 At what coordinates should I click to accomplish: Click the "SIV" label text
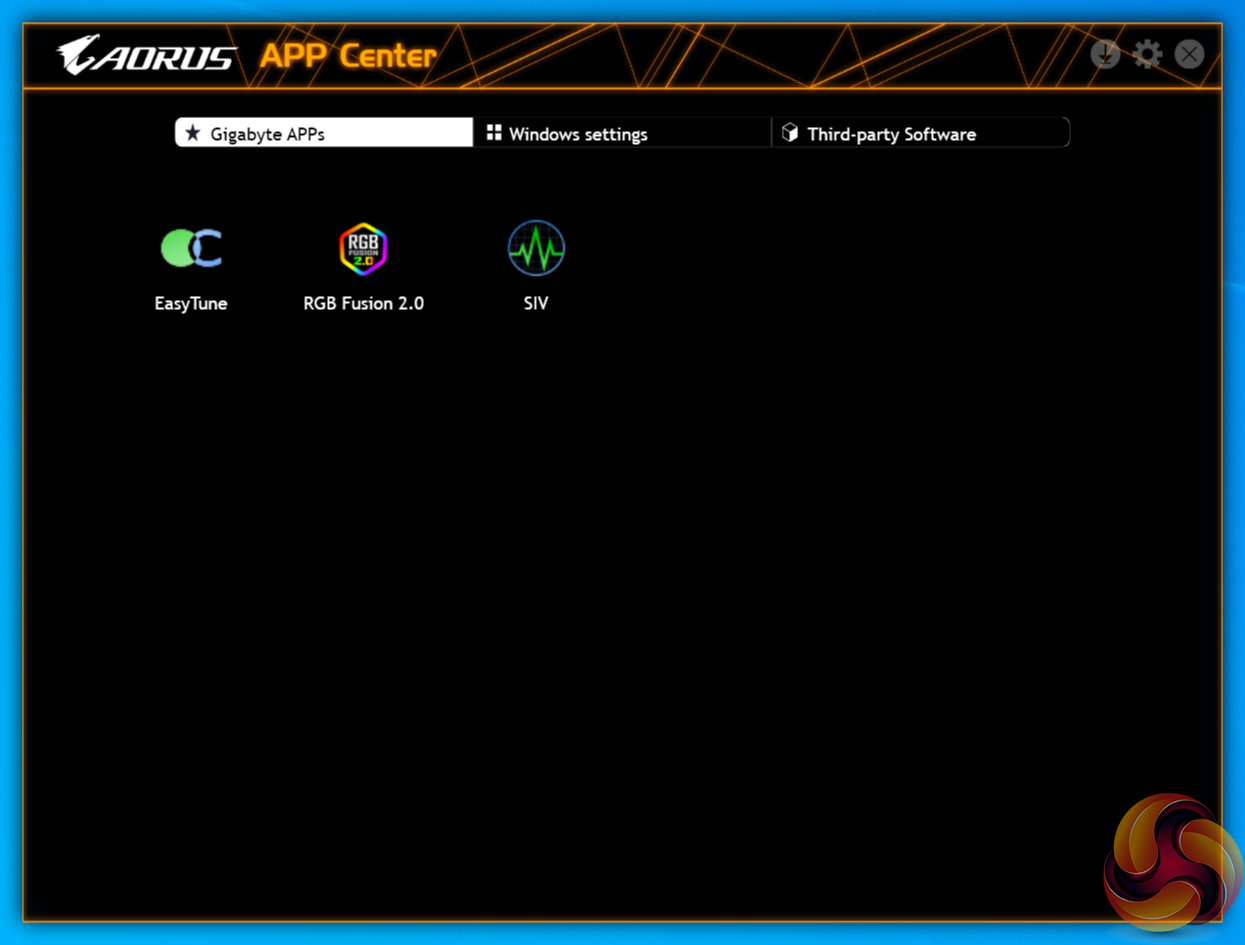click(536, 303)
